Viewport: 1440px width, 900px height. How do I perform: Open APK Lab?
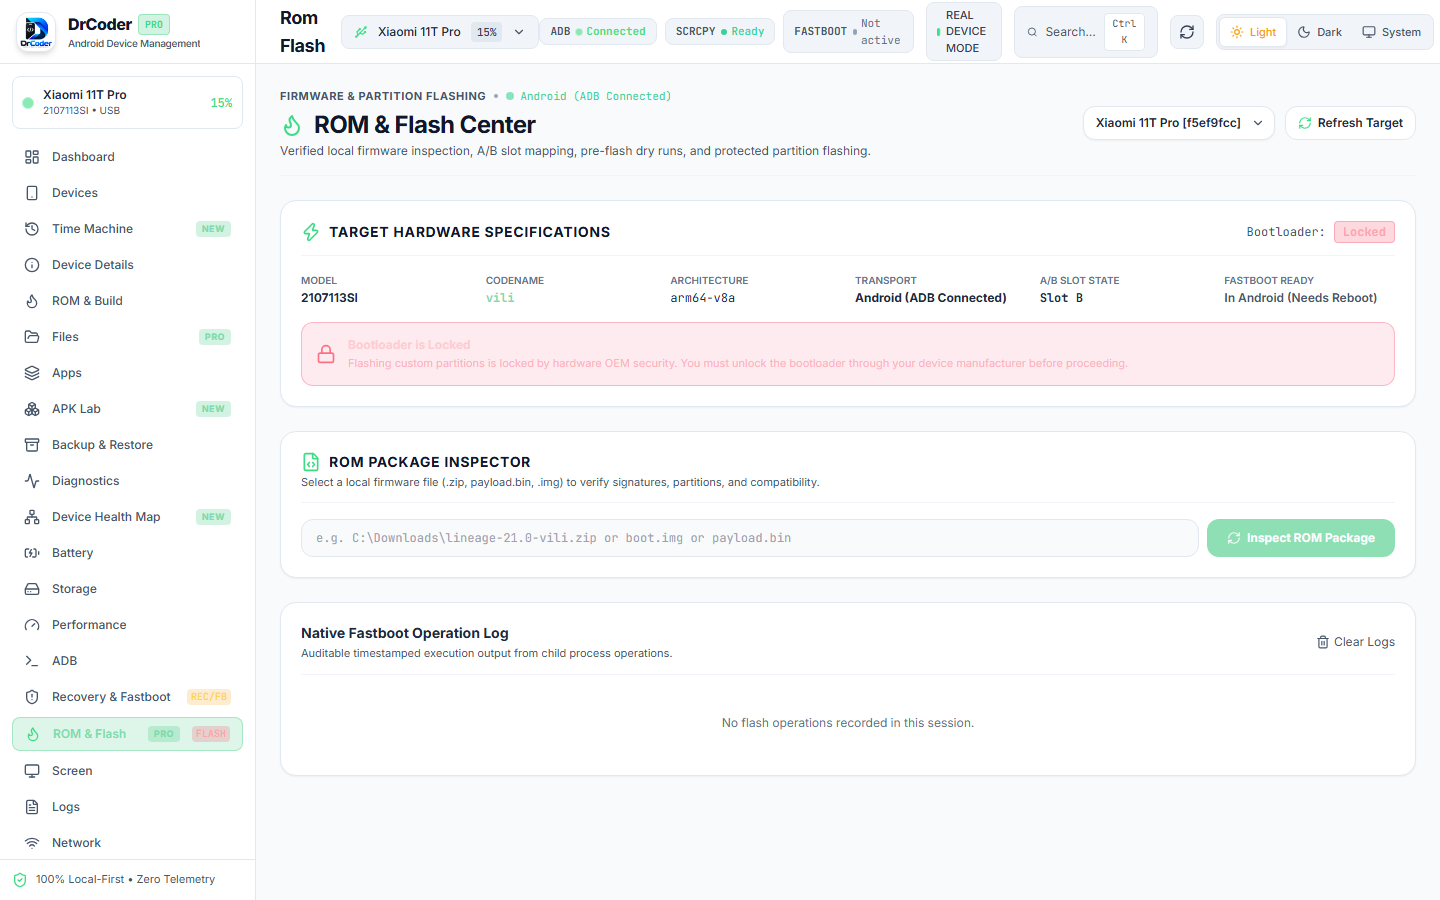click(127, 409)
